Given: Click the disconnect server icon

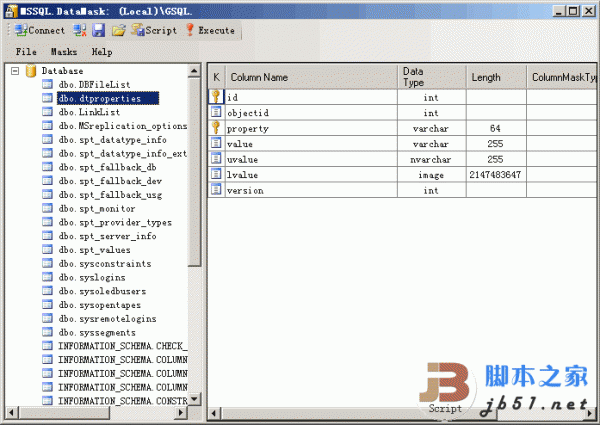Looking at the screenshot, I should tap(80, 30).
